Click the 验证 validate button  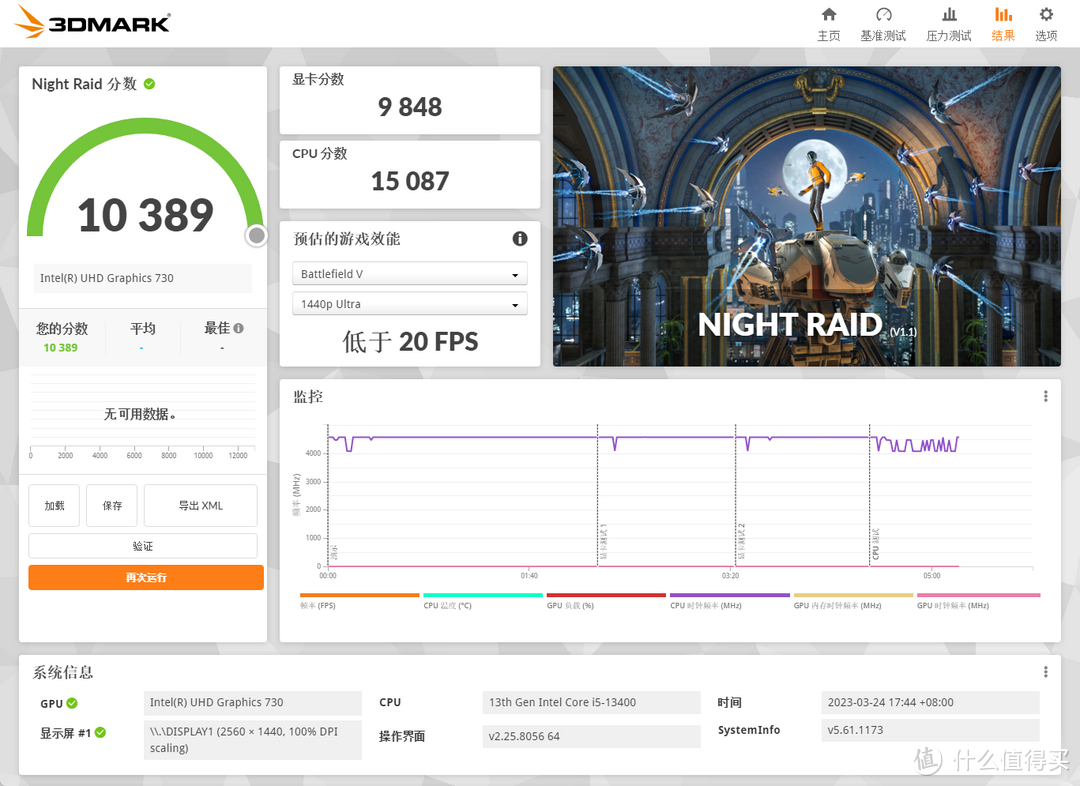coord(143,546)
